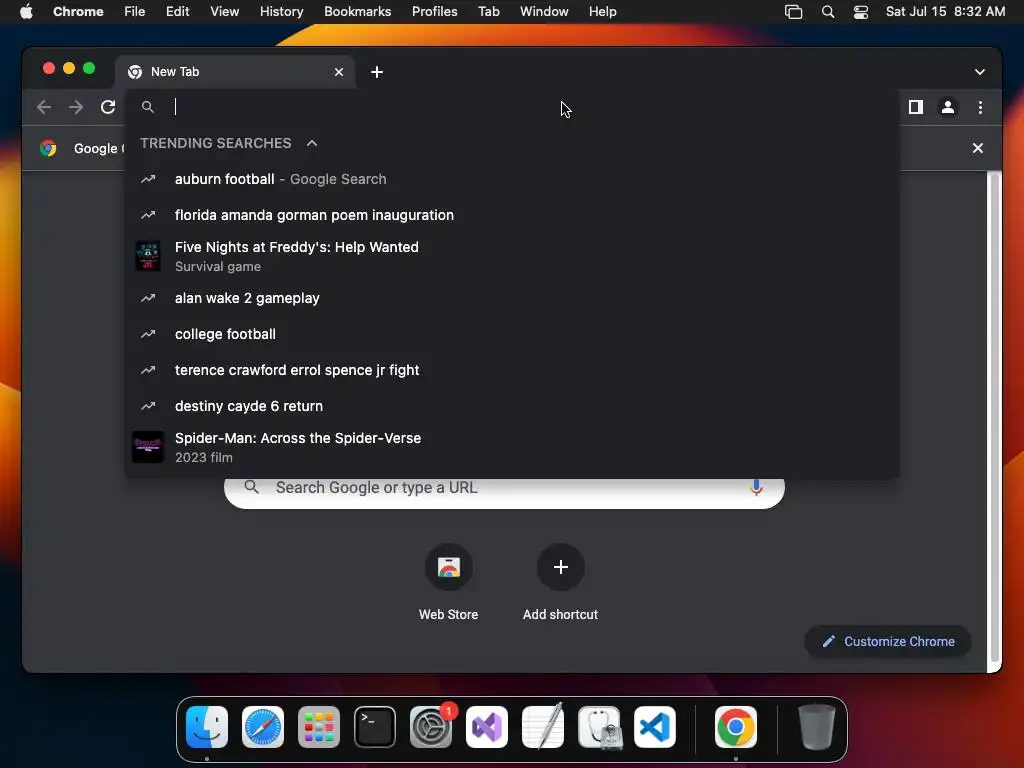Start voice search with microphone icon
This screenshot has width=1024, height=768.
click(756, 487)
